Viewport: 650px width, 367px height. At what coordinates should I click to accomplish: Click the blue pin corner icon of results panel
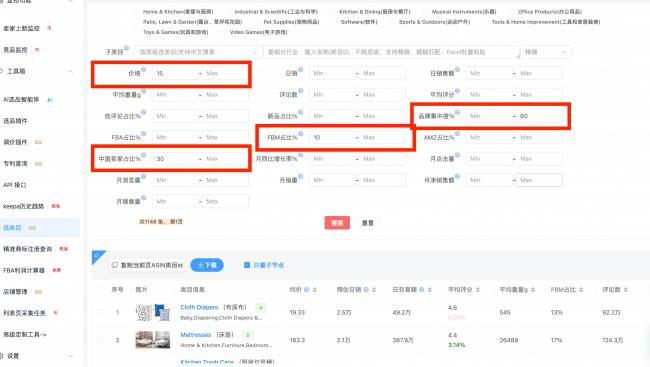97,255
